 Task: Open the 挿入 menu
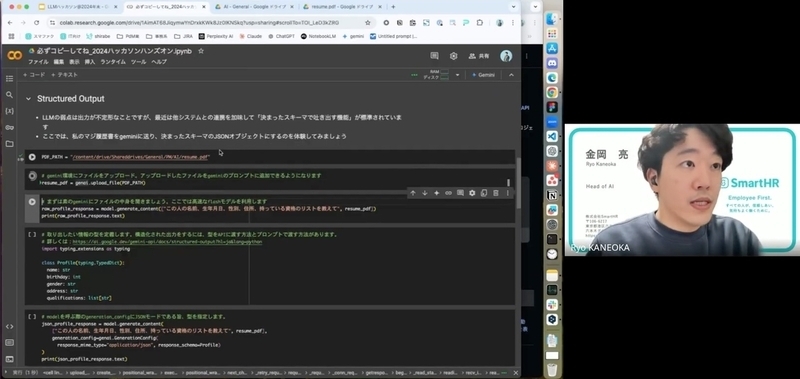click(x=90, y=62)
